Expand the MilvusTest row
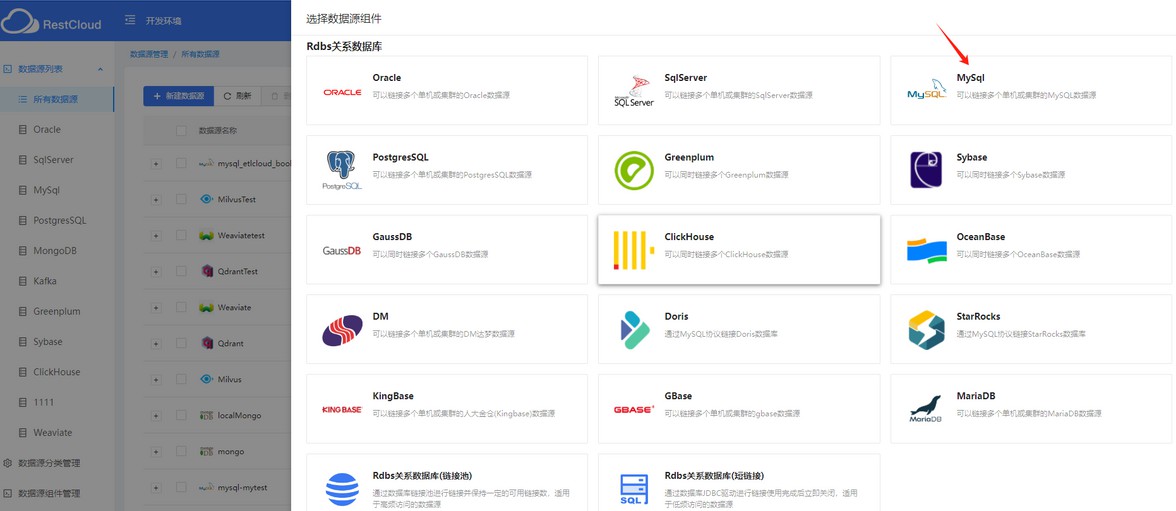The image size is (1176, 511). [156, 200]
